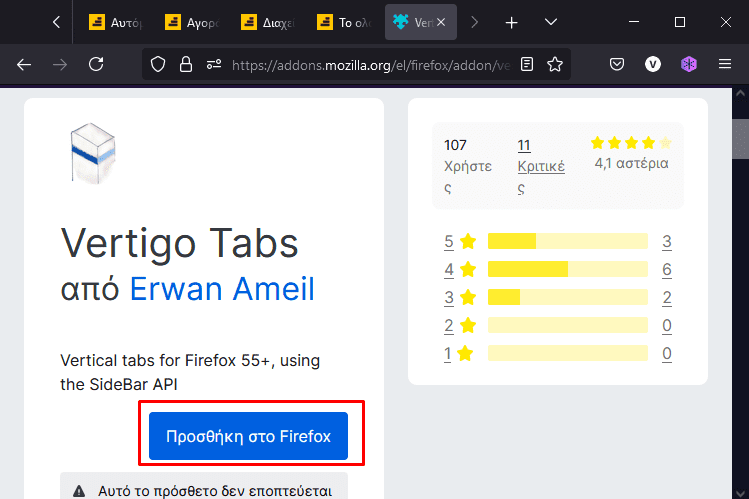Image resolution: width=749 pixels, height=499 pixels.
Task: Open the 11 Κριτικές reviews link
Action: tap(541, 167)
